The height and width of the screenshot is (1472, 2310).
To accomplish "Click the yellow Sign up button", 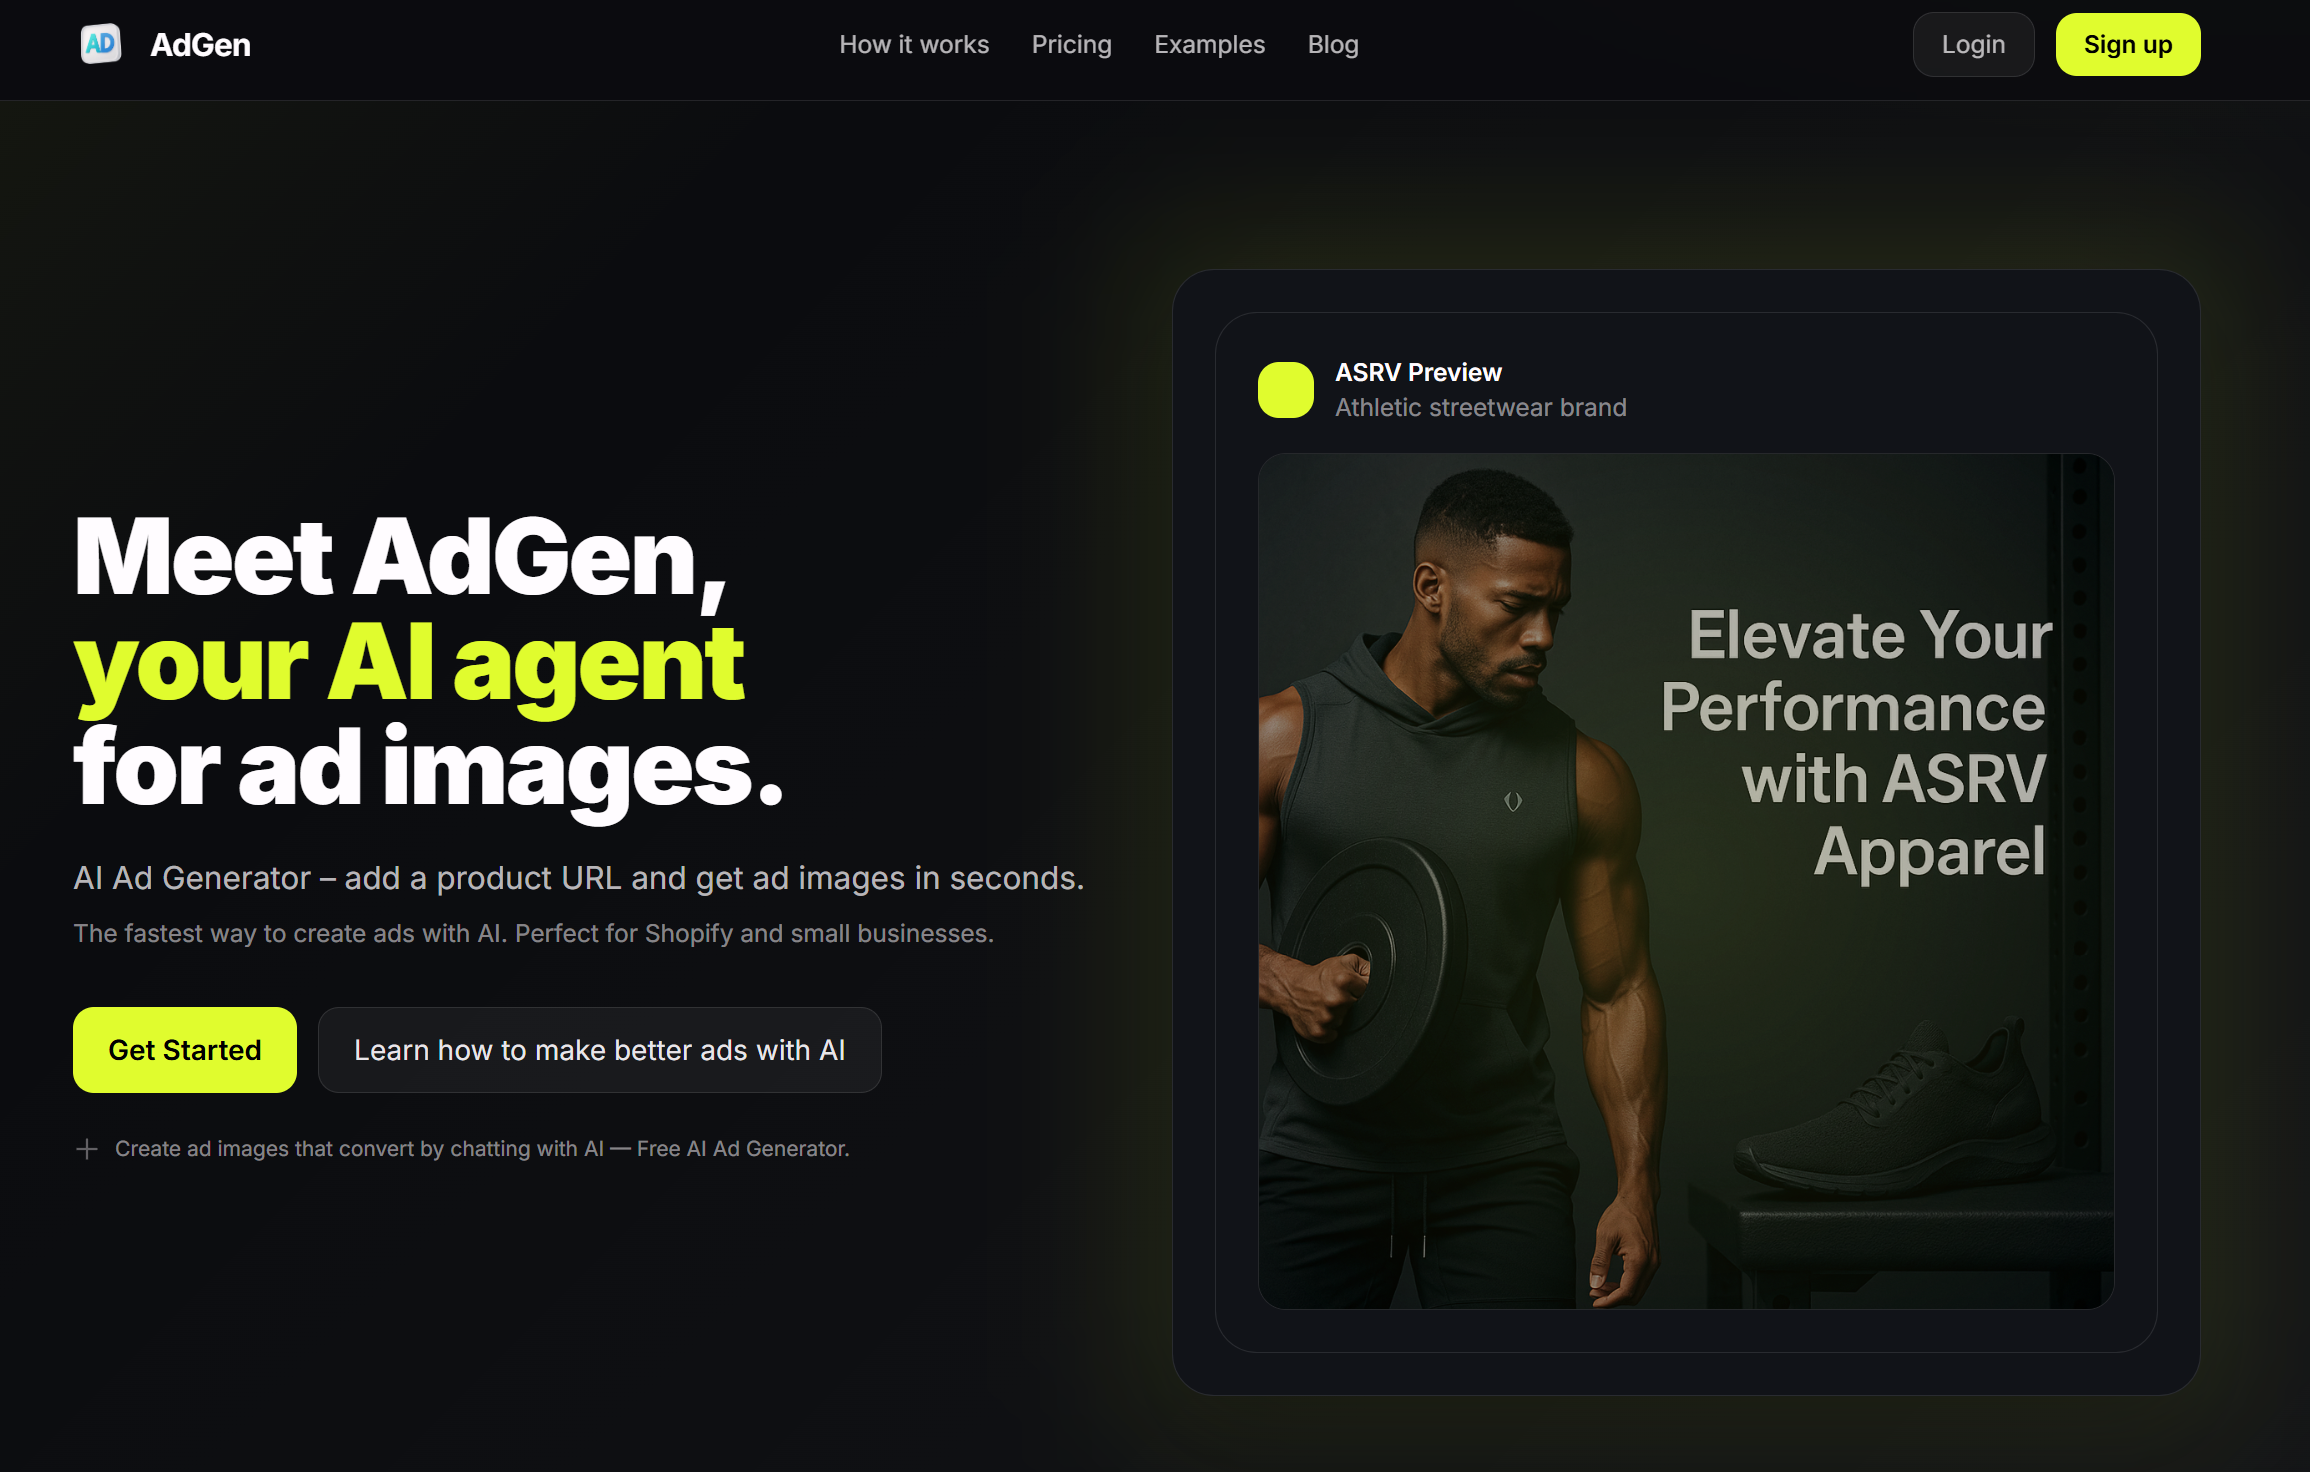I will 2128,45.
